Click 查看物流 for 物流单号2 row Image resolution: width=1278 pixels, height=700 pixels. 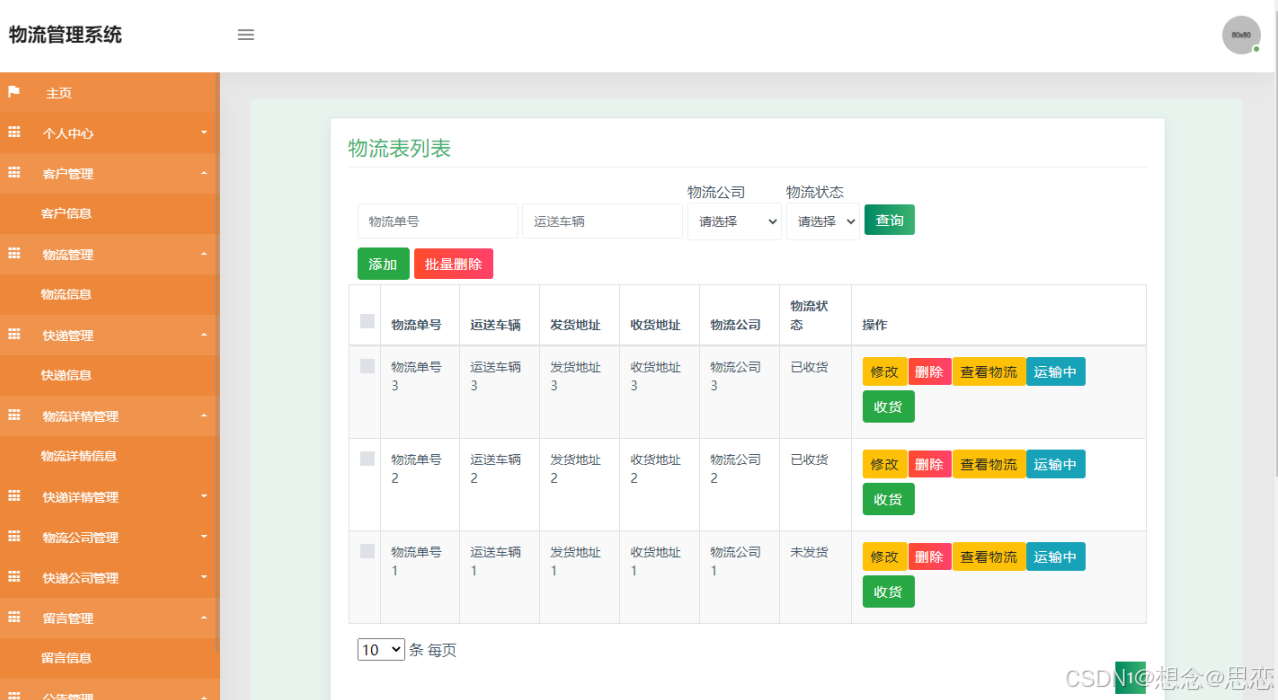989,464
